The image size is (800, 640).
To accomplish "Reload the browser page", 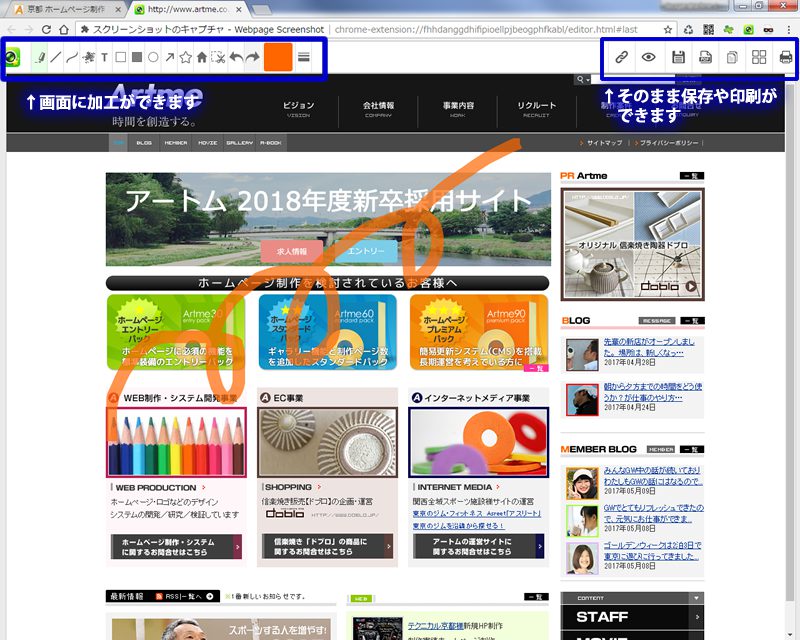I will (46, 30).
